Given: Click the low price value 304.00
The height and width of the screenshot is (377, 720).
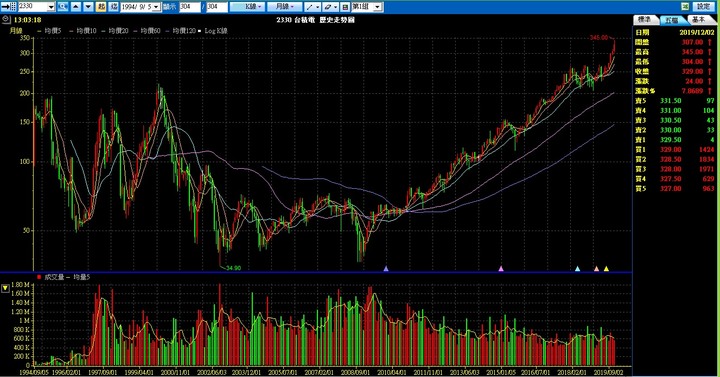Looking at the screenshot, I should 692,62.
